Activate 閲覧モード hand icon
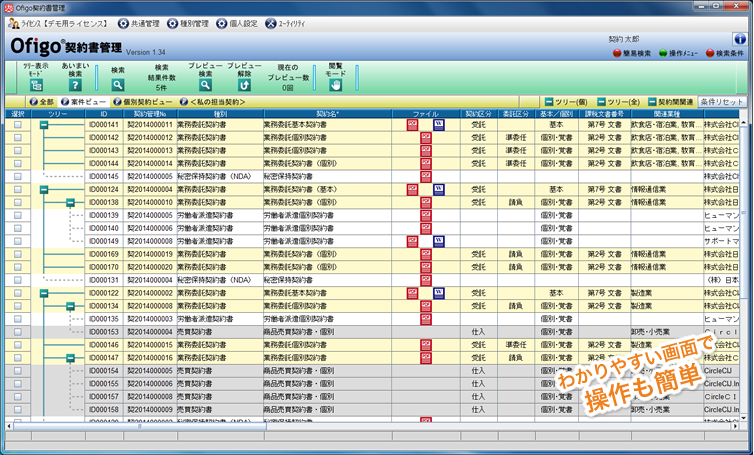 pos(336,85)
